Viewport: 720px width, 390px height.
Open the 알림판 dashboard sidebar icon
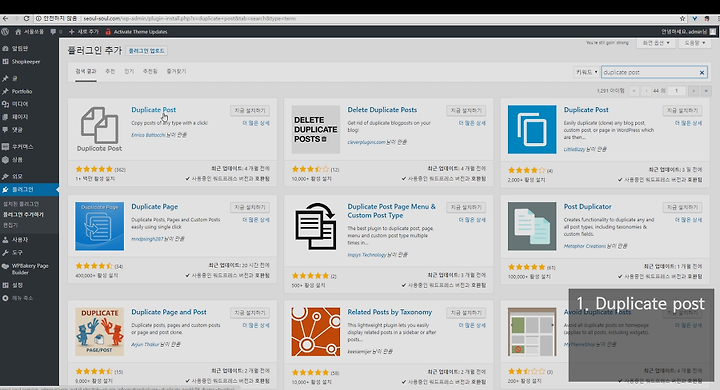(x=6, y=48)
